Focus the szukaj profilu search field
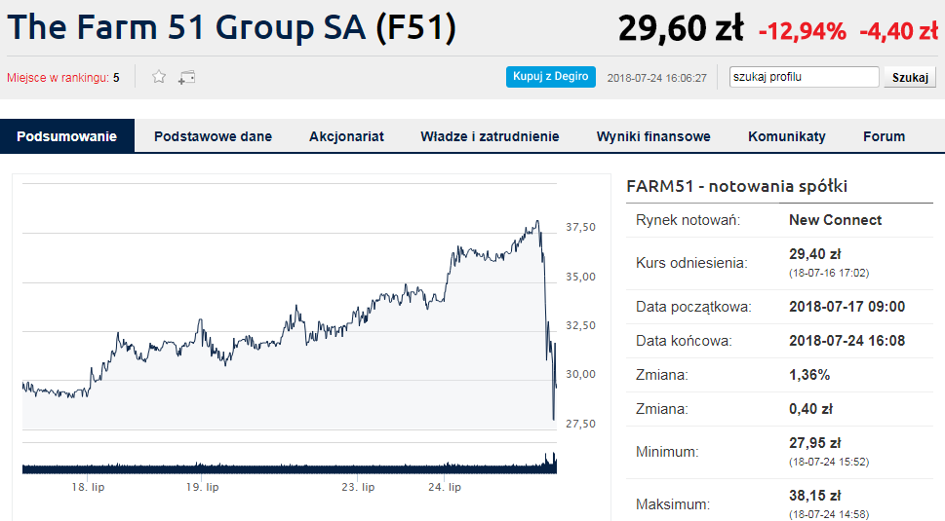Image resolution: width=945 pixels, height=521 pixels. click(803, 77)
